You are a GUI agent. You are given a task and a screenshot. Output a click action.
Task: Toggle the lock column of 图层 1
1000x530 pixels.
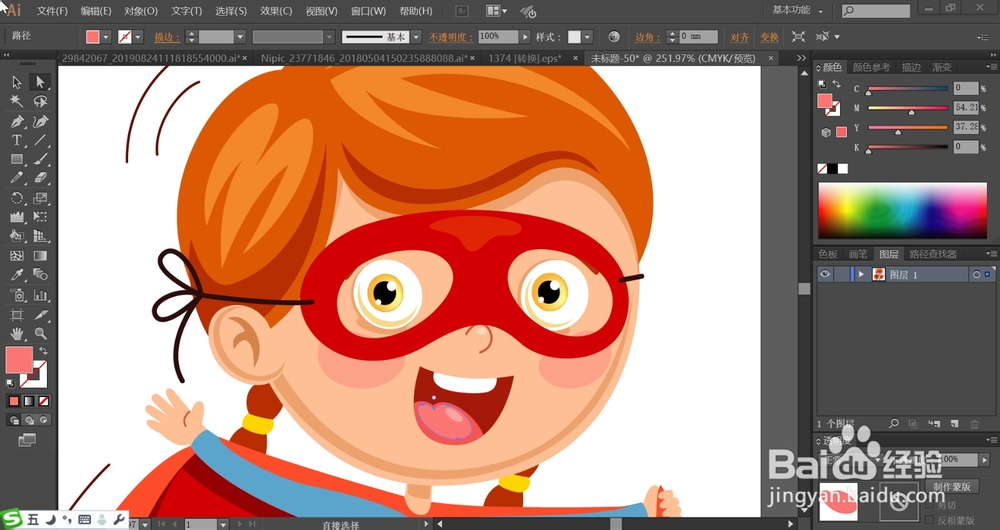(841, 274)
